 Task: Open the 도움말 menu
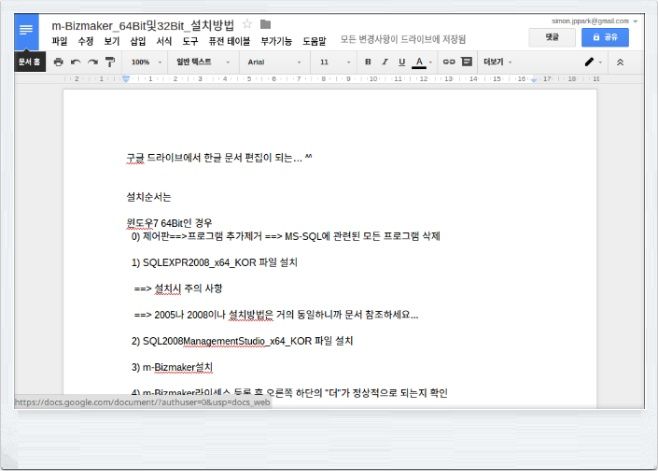pos(314,41)
